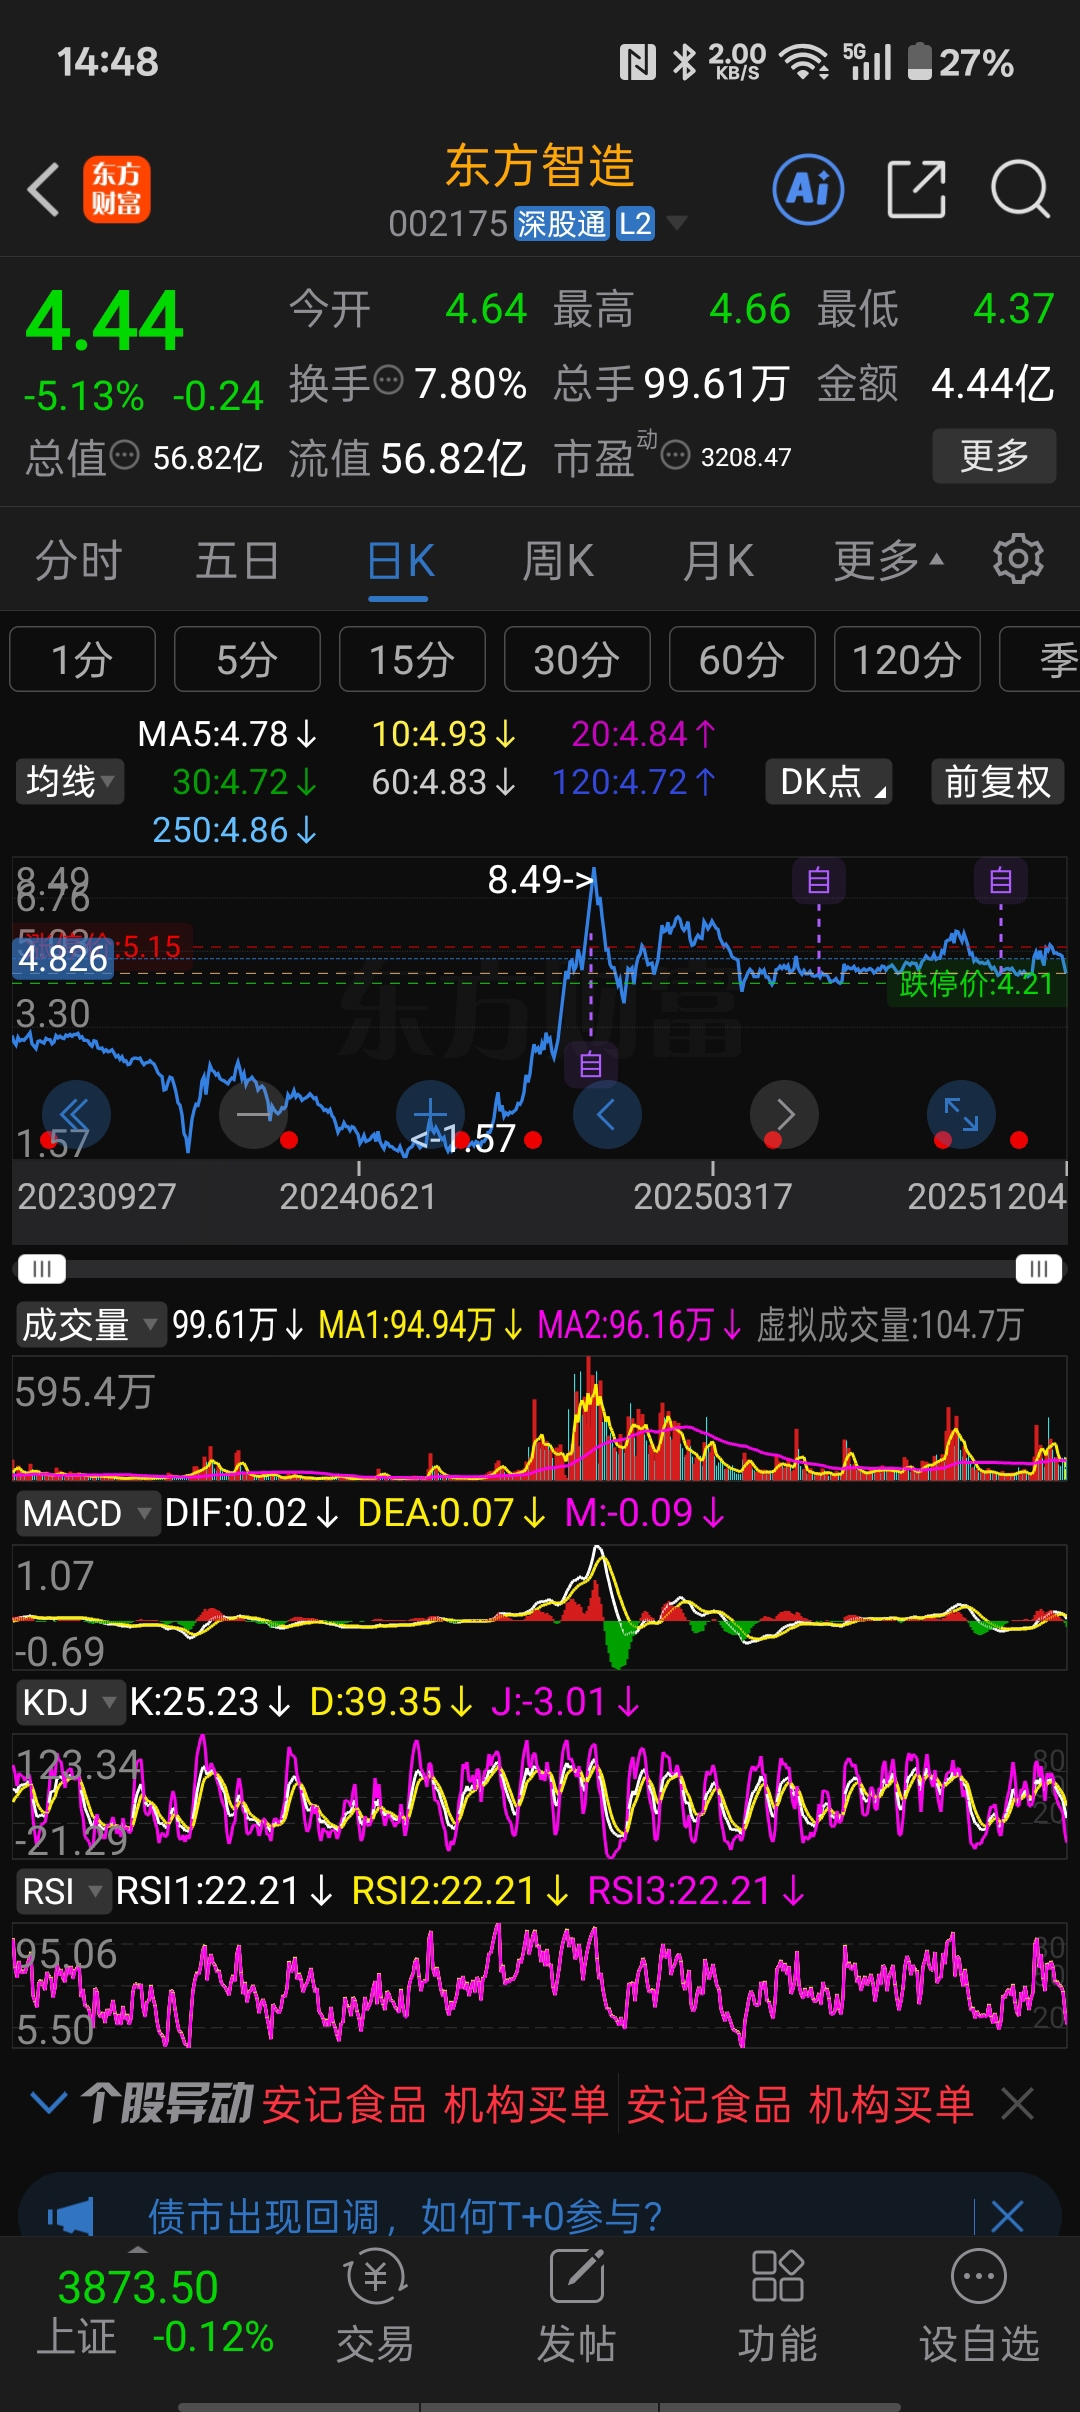Move chart left with left-arrow circle
Viewport: 1080px width, 2412px height.
(x=607, y=1114)
